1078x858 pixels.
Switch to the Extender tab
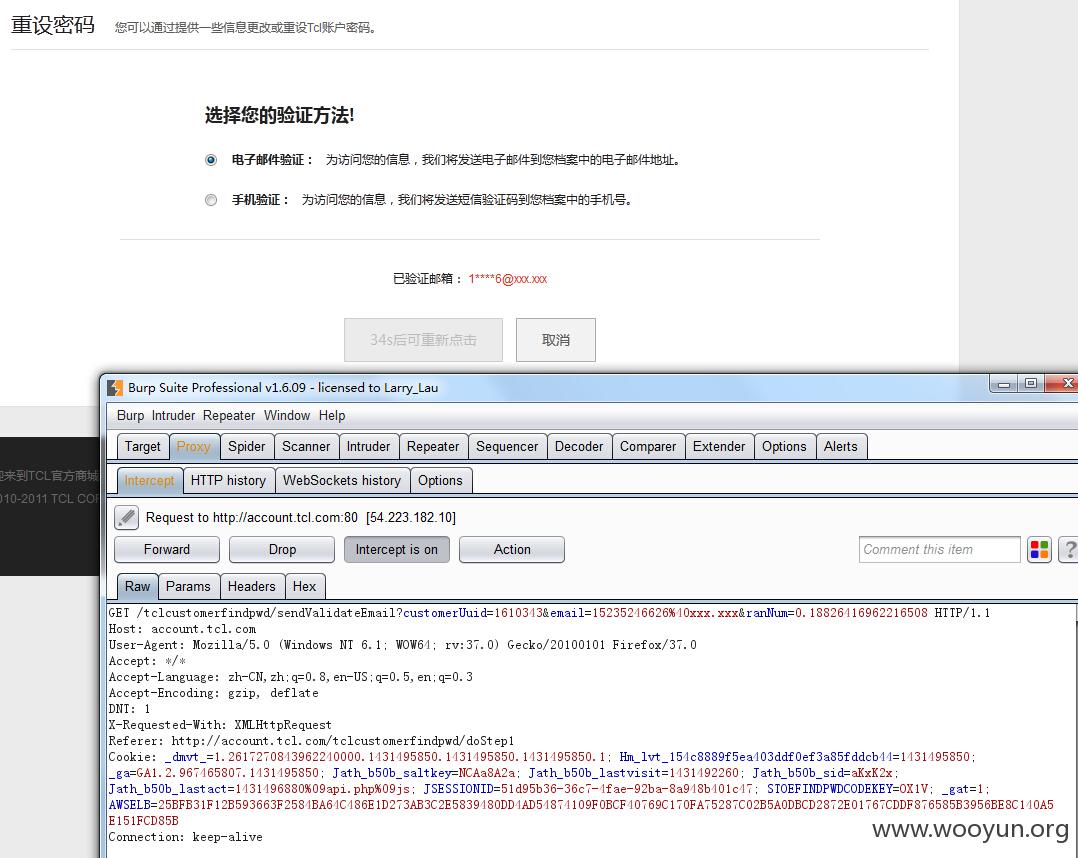(x=719, y=446)
